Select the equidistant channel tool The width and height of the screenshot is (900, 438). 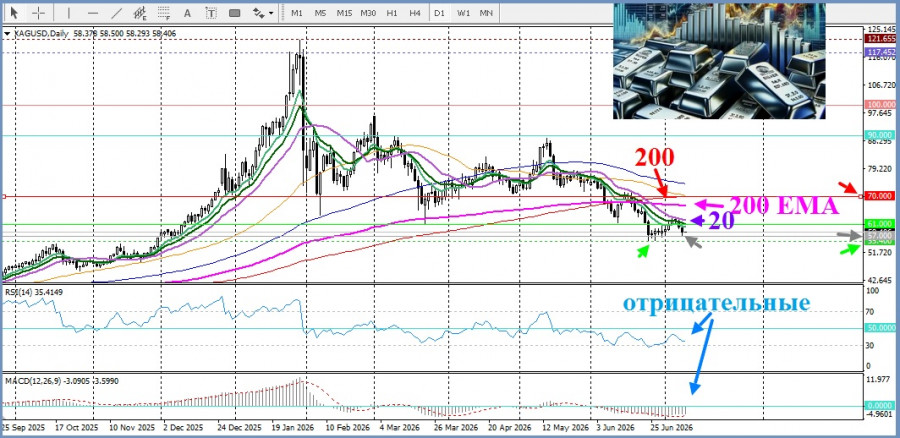click(140, 13)
